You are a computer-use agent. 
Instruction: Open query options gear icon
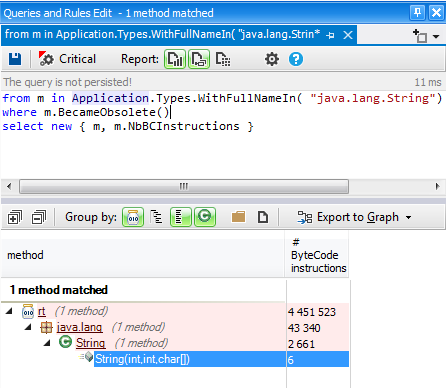272,59
